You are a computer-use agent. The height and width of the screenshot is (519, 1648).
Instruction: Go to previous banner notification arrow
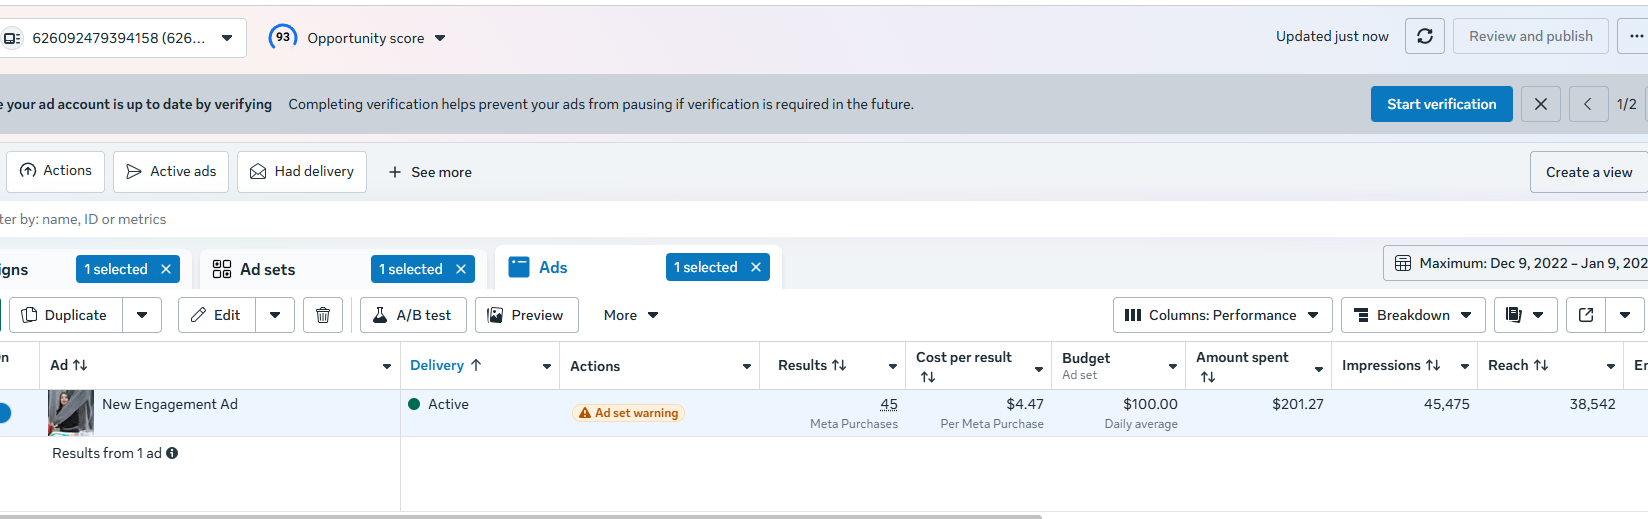(x=1587, y=104)
